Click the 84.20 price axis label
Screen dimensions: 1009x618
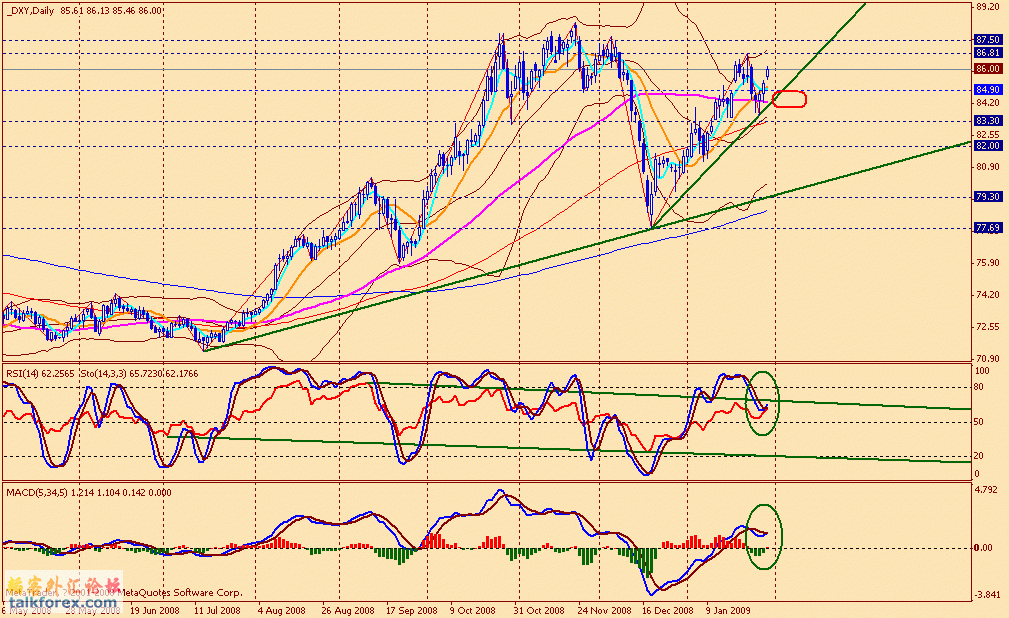pos(987,103)
